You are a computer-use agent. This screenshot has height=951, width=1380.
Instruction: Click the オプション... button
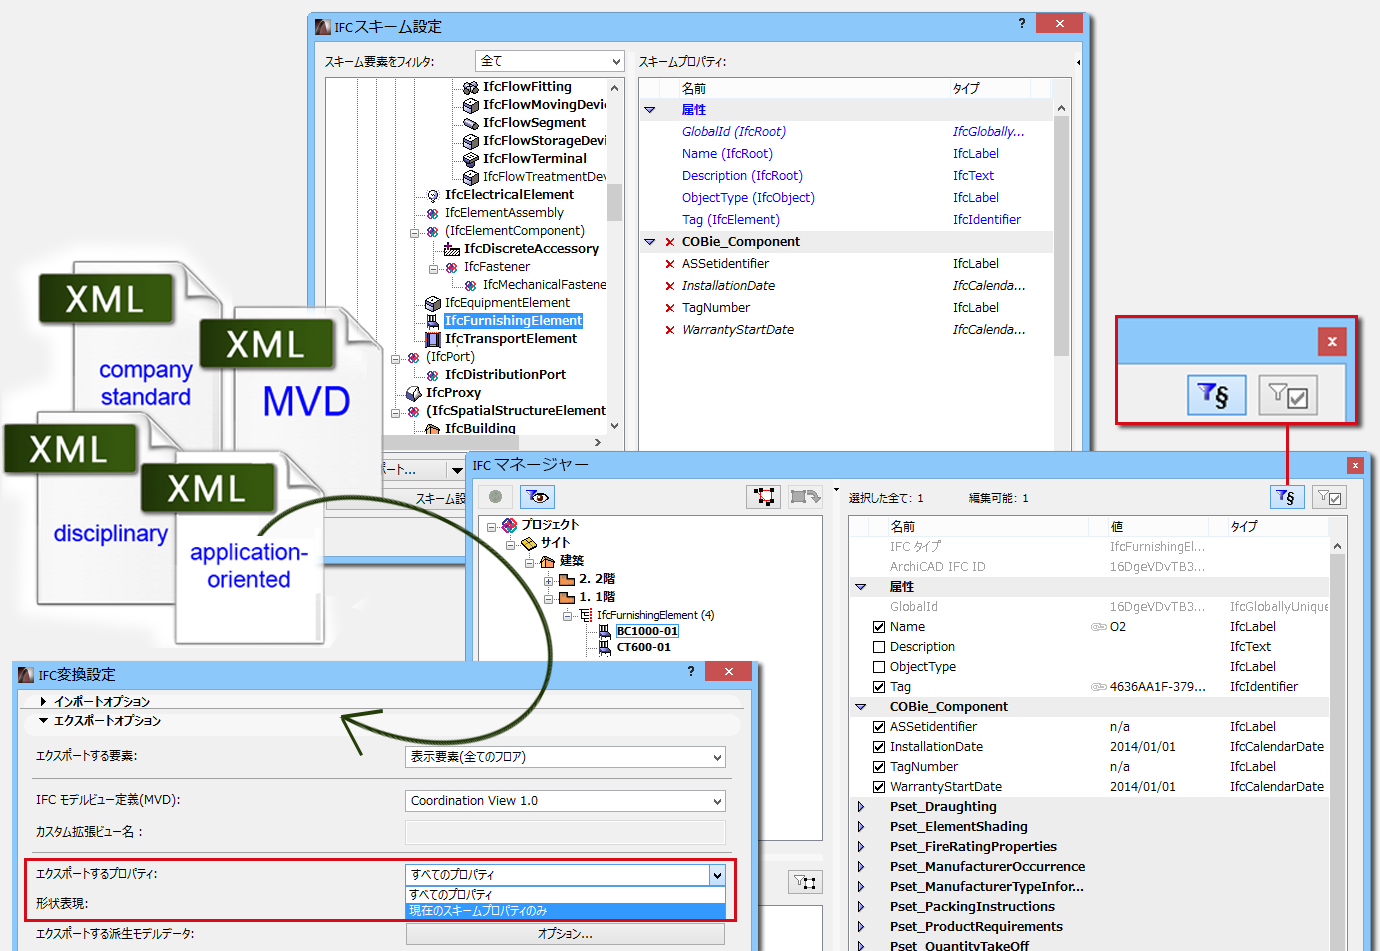tap(565, 934)
